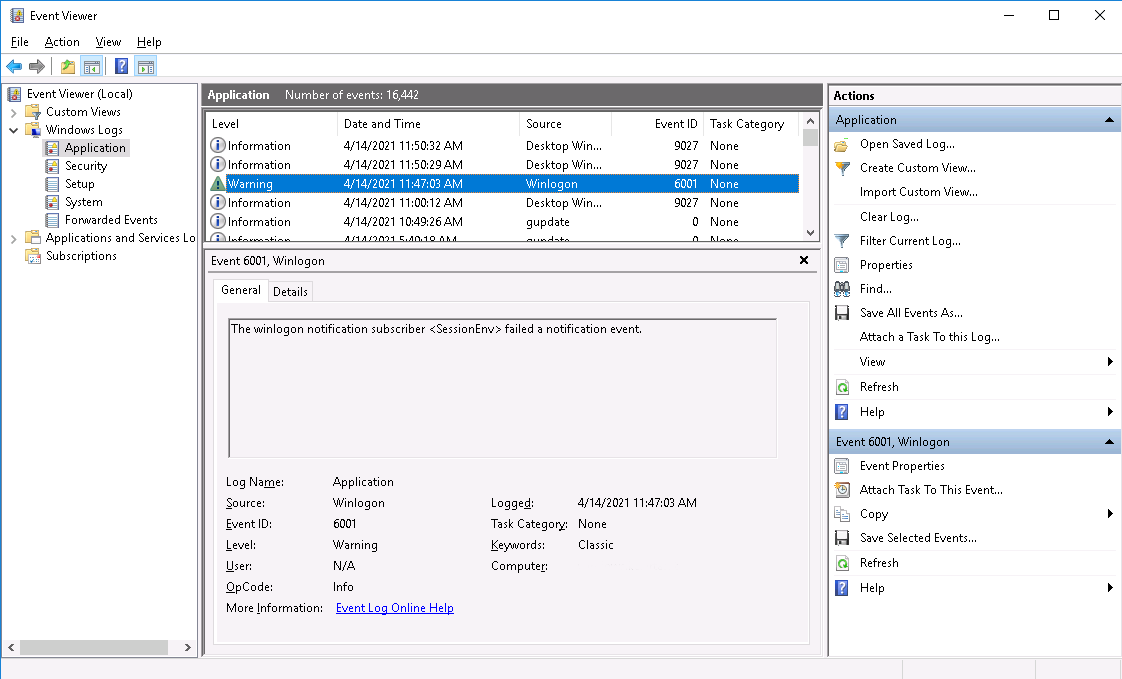The width and height of the screenshot is (1122, 679).
Task: Select the Security log in tree
Action: [x=86, y=166]
